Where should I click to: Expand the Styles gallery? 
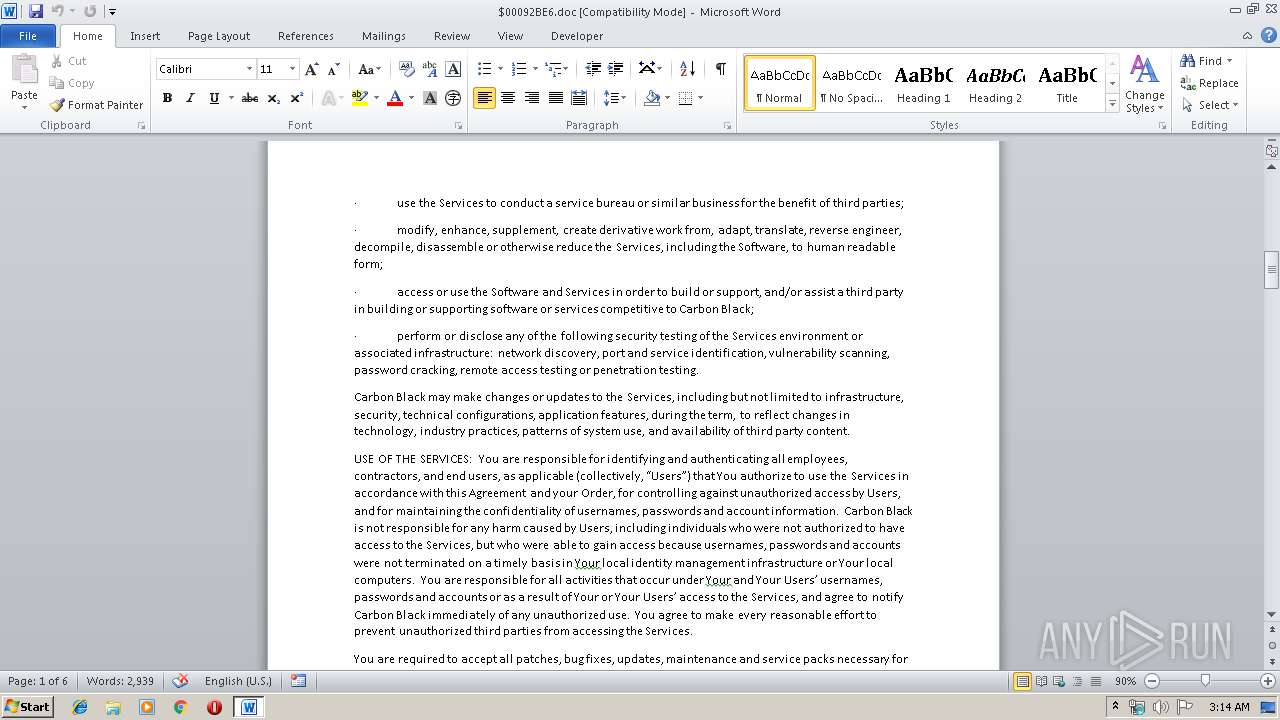tap(1112, 104)
